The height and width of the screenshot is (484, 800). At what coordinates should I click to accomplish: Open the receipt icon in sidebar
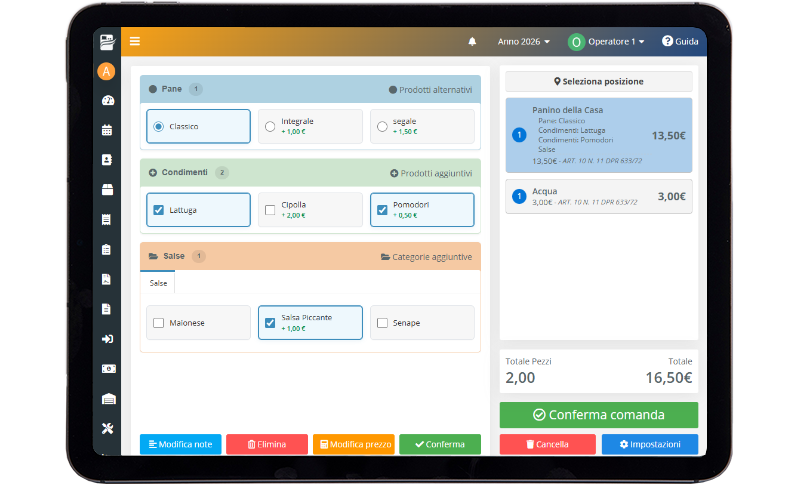coord(106,219)
